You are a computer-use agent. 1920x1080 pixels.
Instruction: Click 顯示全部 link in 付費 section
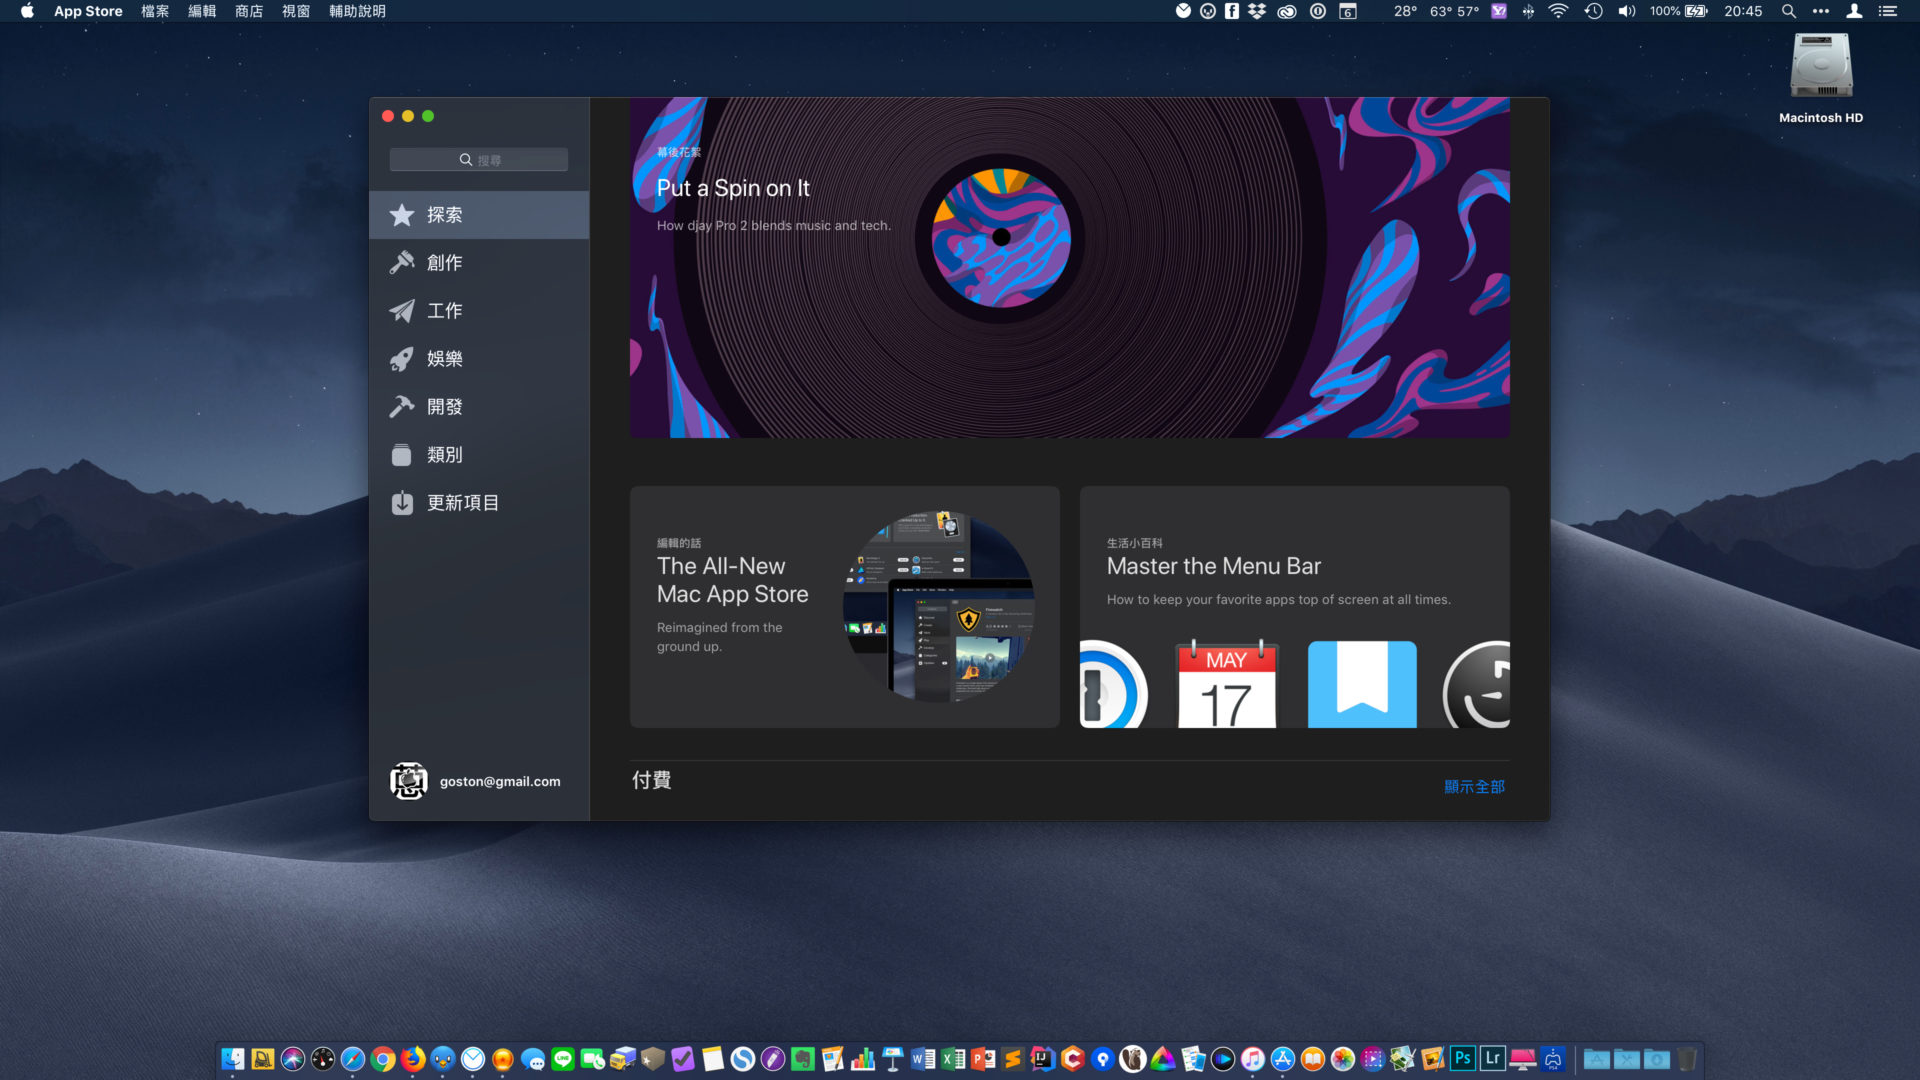tap(1474, 787)
